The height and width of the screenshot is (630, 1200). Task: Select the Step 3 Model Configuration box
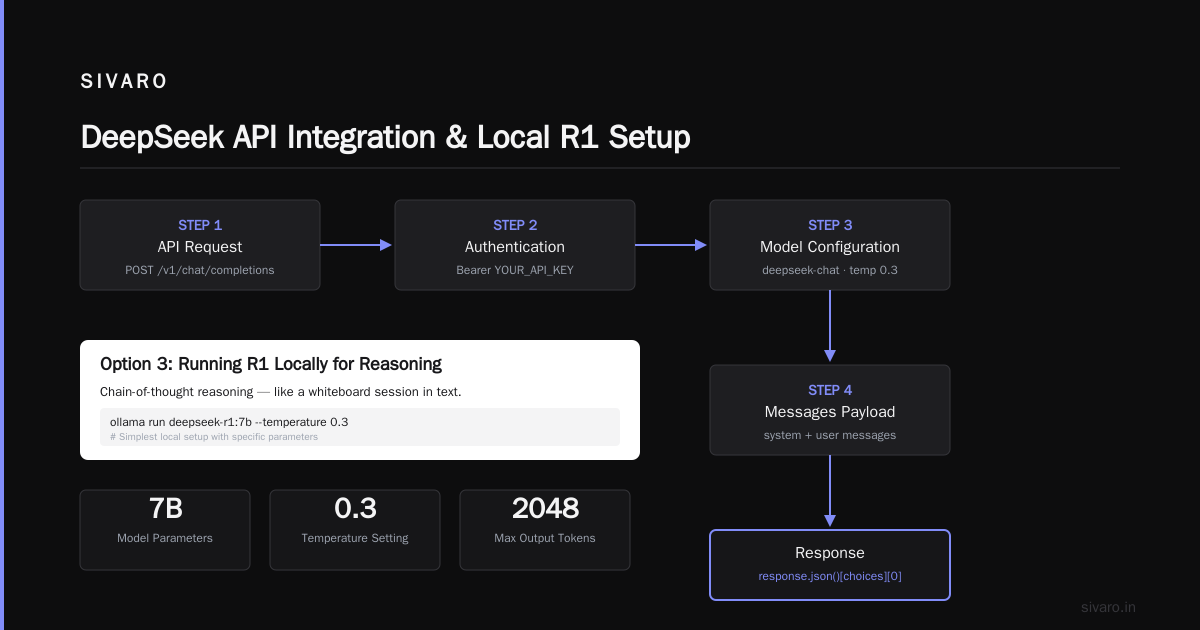point(830,245)
